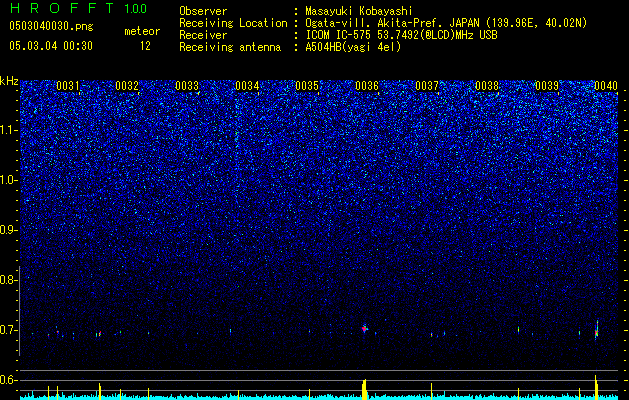Viewport: 629px width, 400px height.
Task: Click time marker 0035
Action: [x=307, y=86]
